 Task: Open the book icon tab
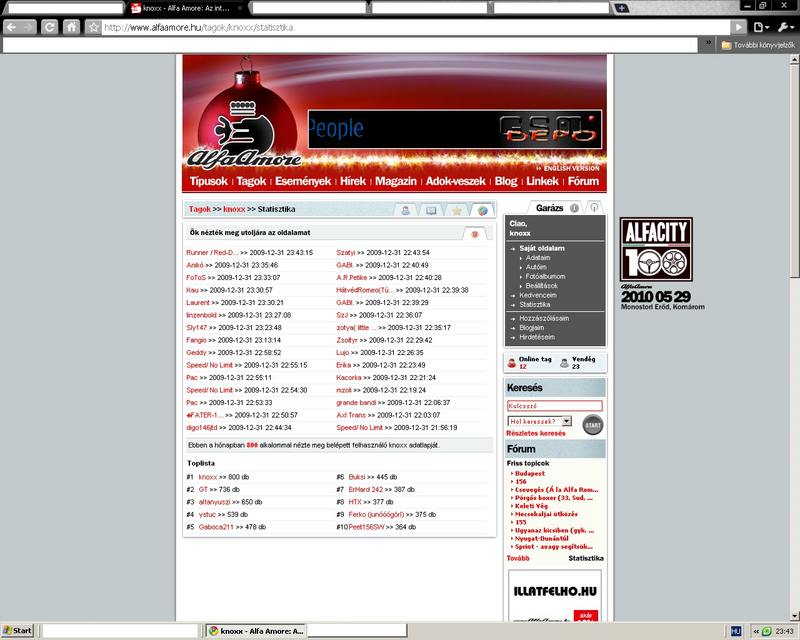(431, 210)
